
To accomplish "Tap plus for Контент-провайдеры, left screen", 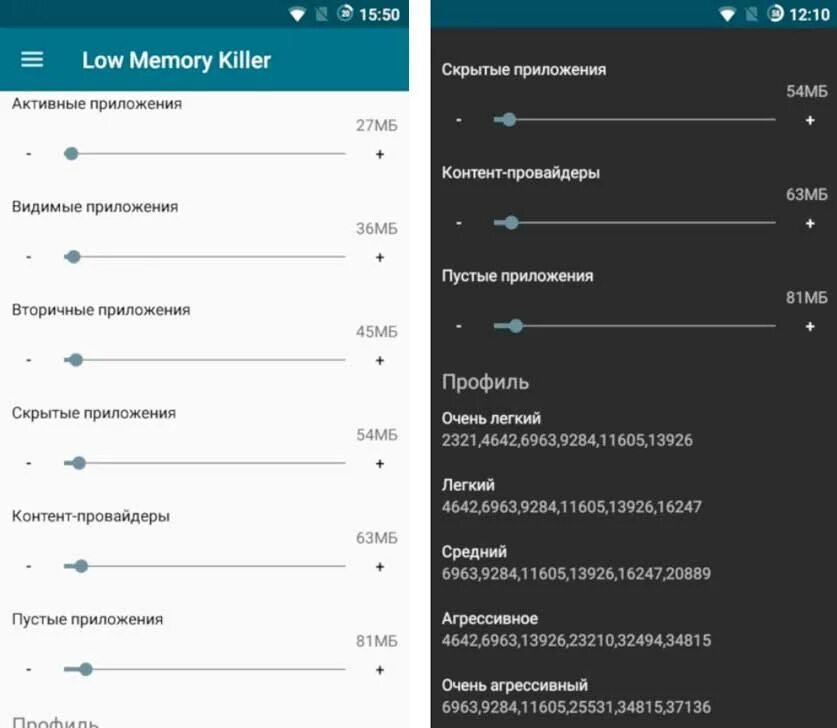I will point(380,566).
